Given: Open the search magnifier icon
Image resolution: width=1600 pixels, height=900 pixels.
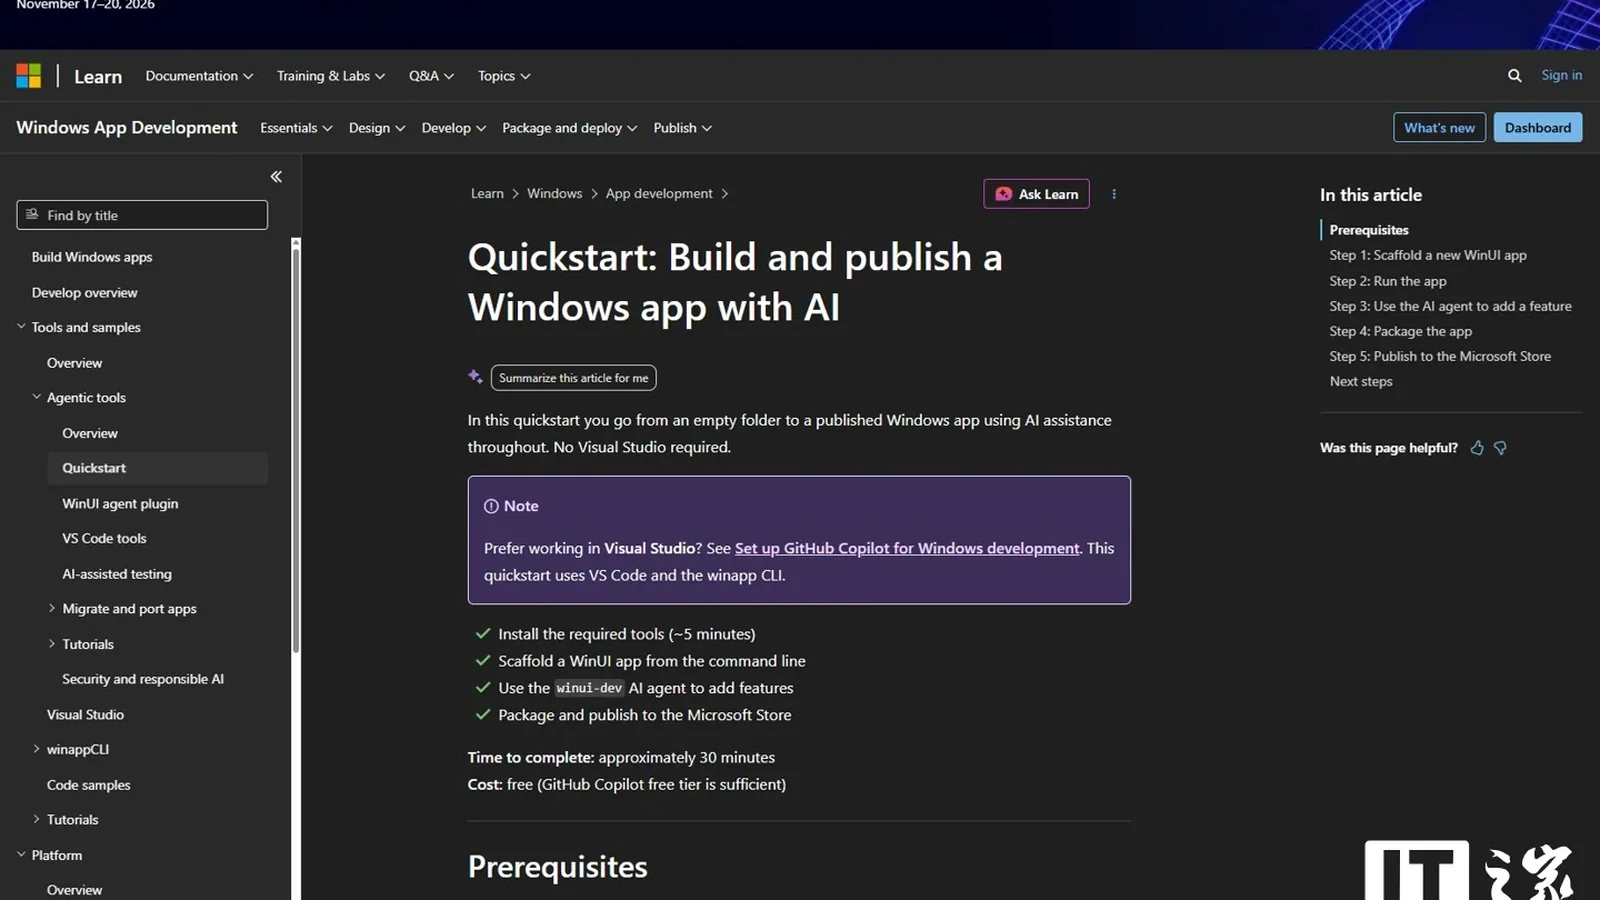Looking at the screenshot, I should [x=1514, y=76].
